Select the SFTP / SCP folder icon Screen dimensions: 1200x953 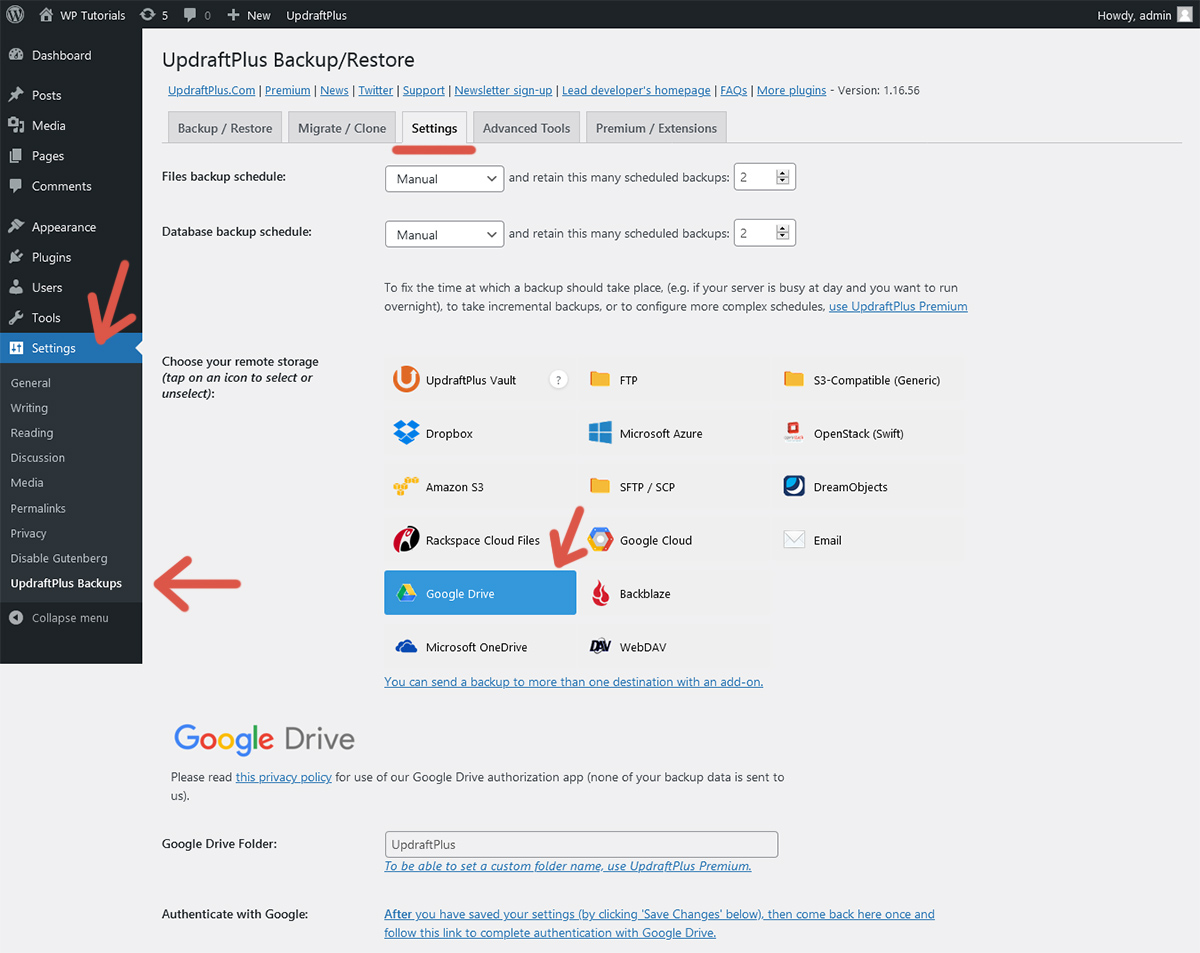[x=600, y=486]
